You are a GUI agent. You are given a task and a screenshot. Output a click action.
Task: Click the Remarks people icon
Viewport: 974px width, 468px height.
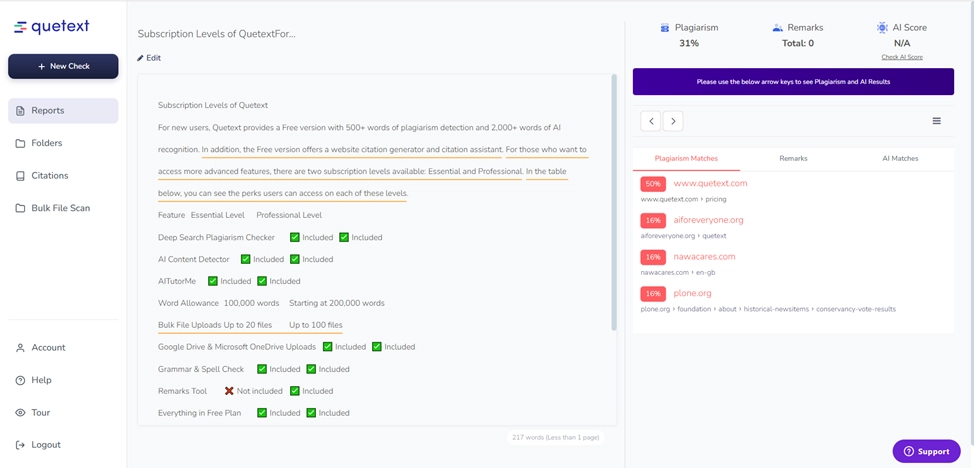[x=777, y=27]
